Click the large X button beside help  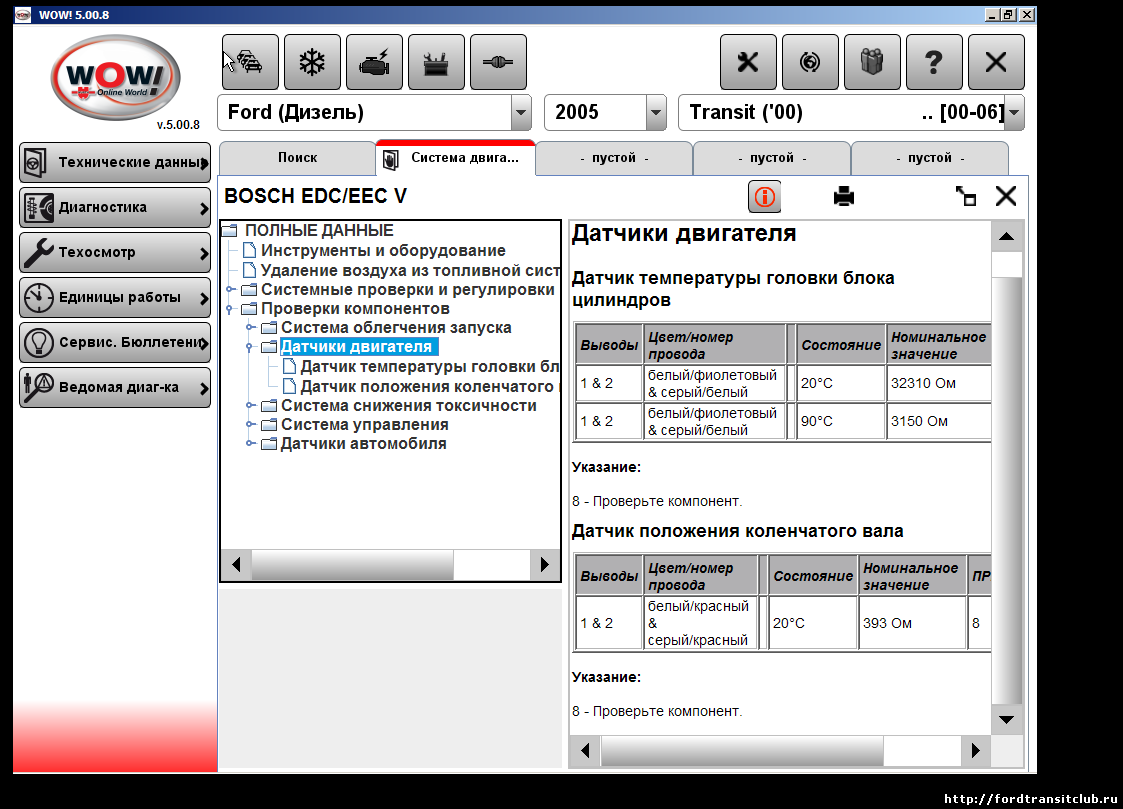pos(996,62)
